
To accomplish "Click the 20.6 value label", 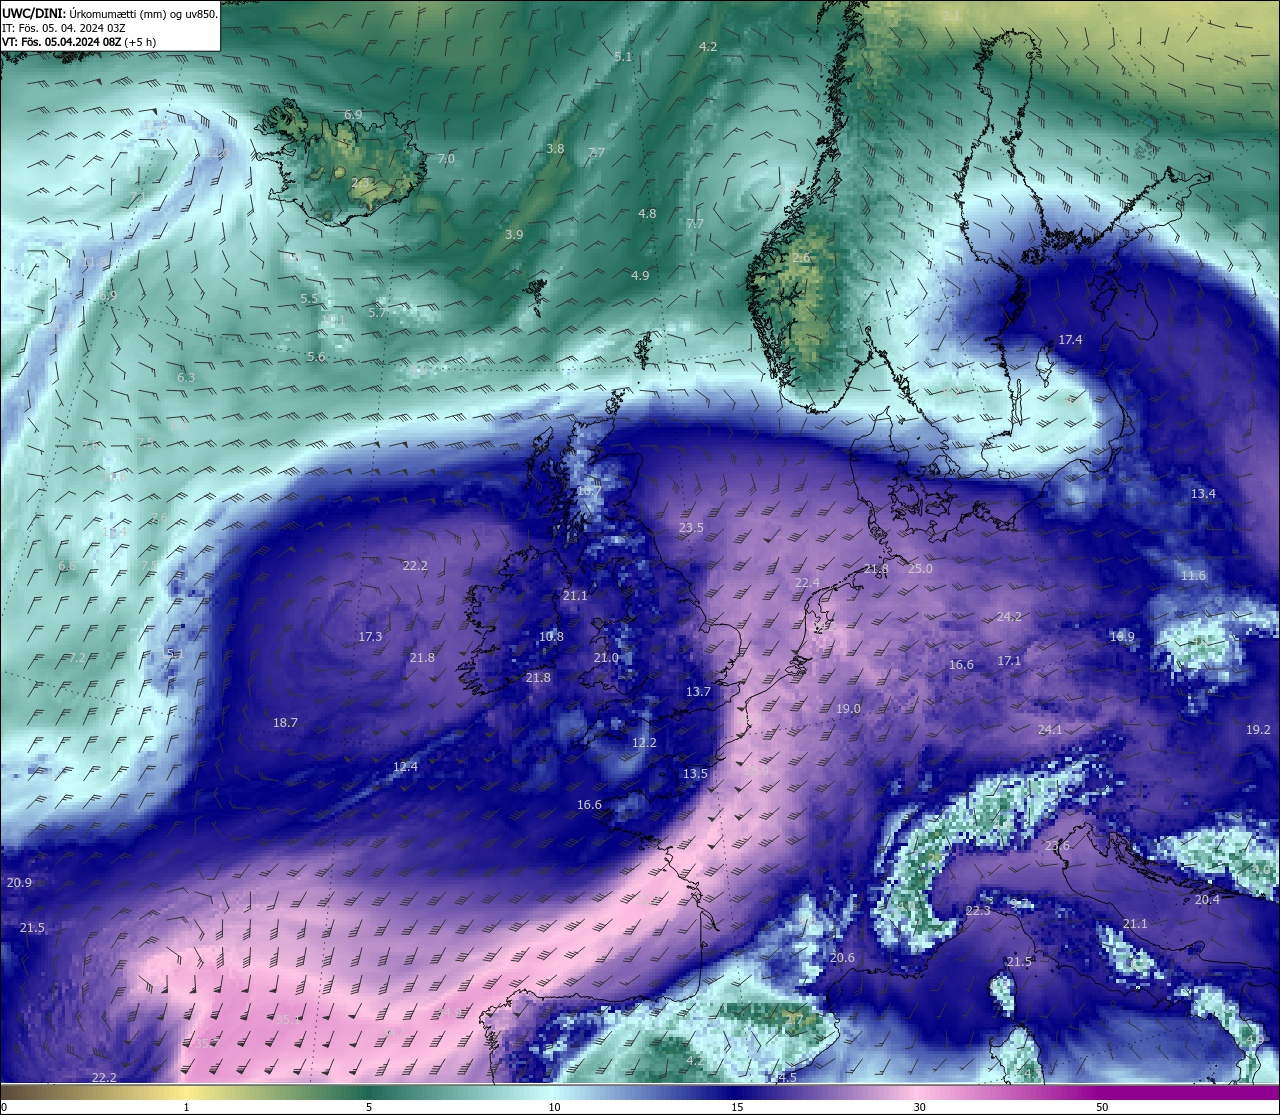I will pos(842,958).
